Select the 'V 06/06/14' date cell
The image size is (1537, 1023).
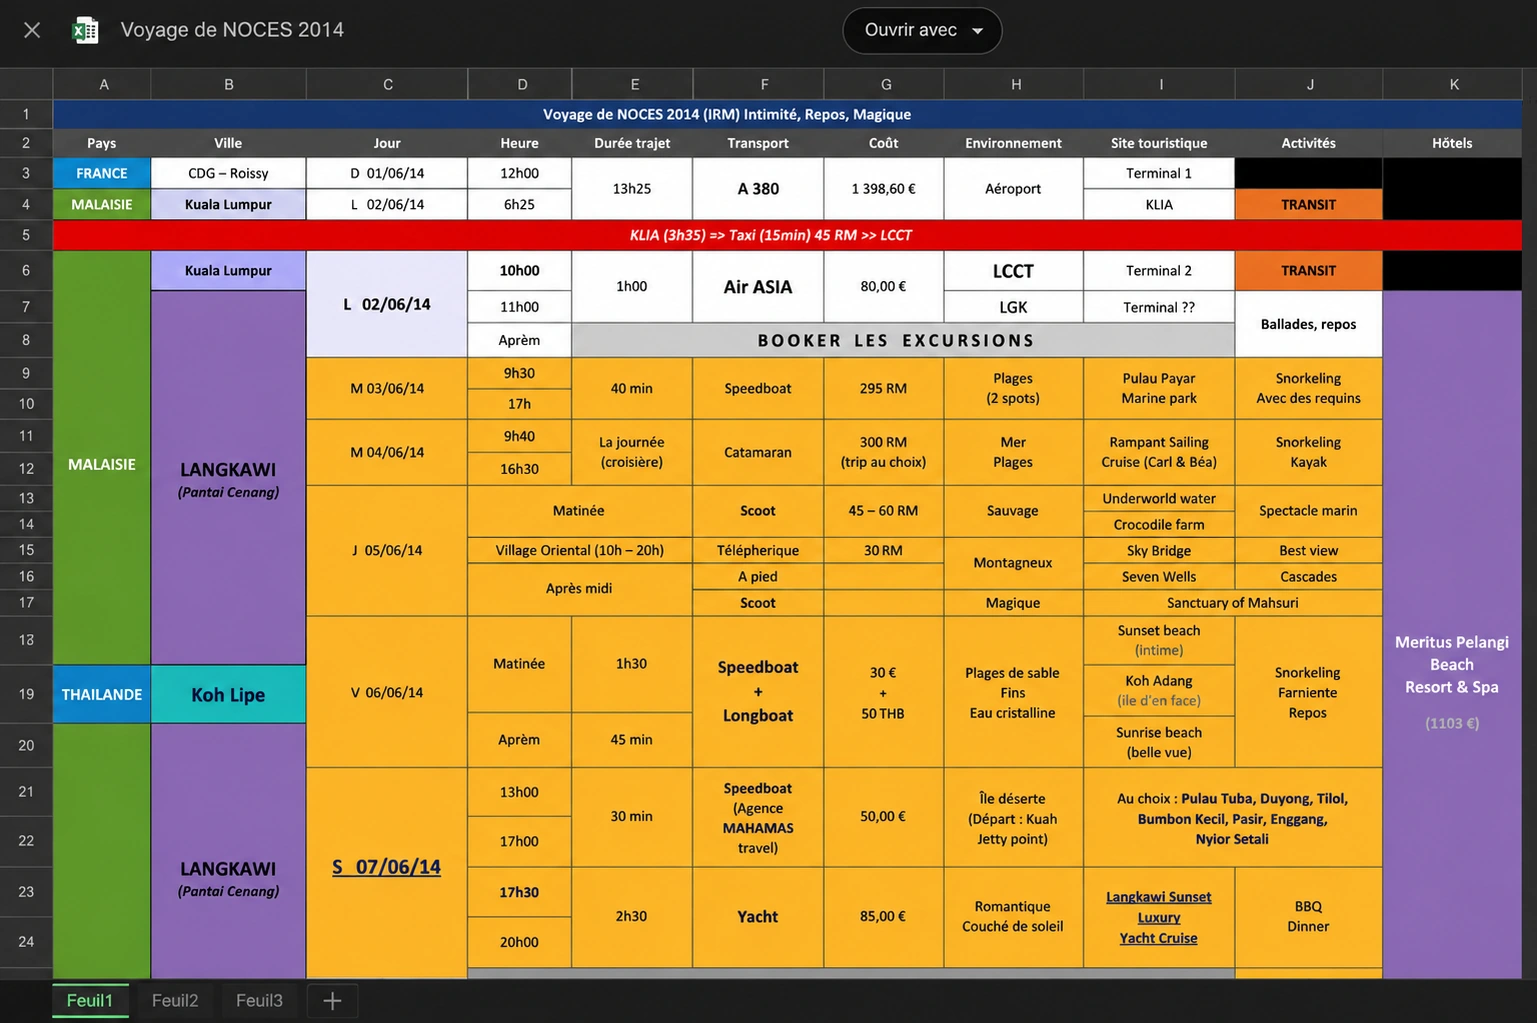point(387,692)
